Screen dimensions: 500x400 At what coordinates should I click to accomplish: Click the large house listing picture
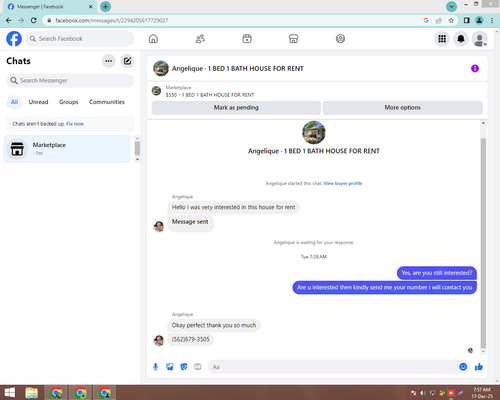314,133
